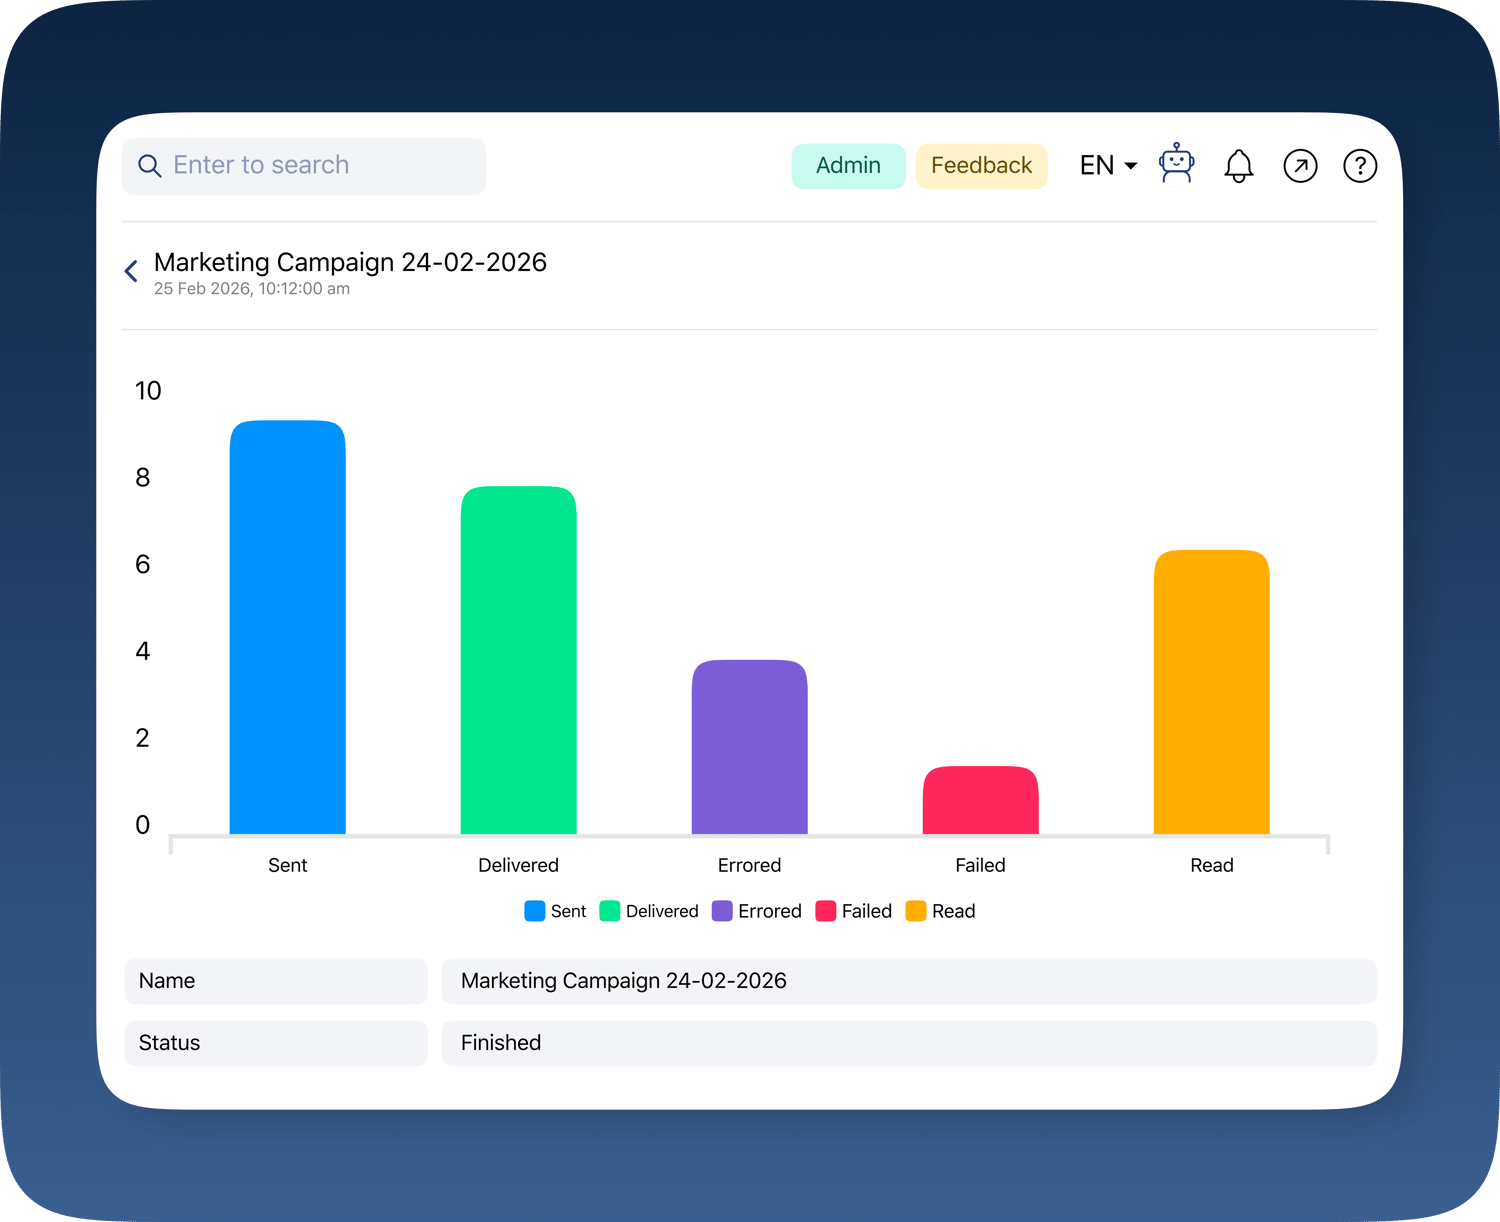Click the purple Errored bar
The width and height of the screenshot is (1500, 1222).
749,747
